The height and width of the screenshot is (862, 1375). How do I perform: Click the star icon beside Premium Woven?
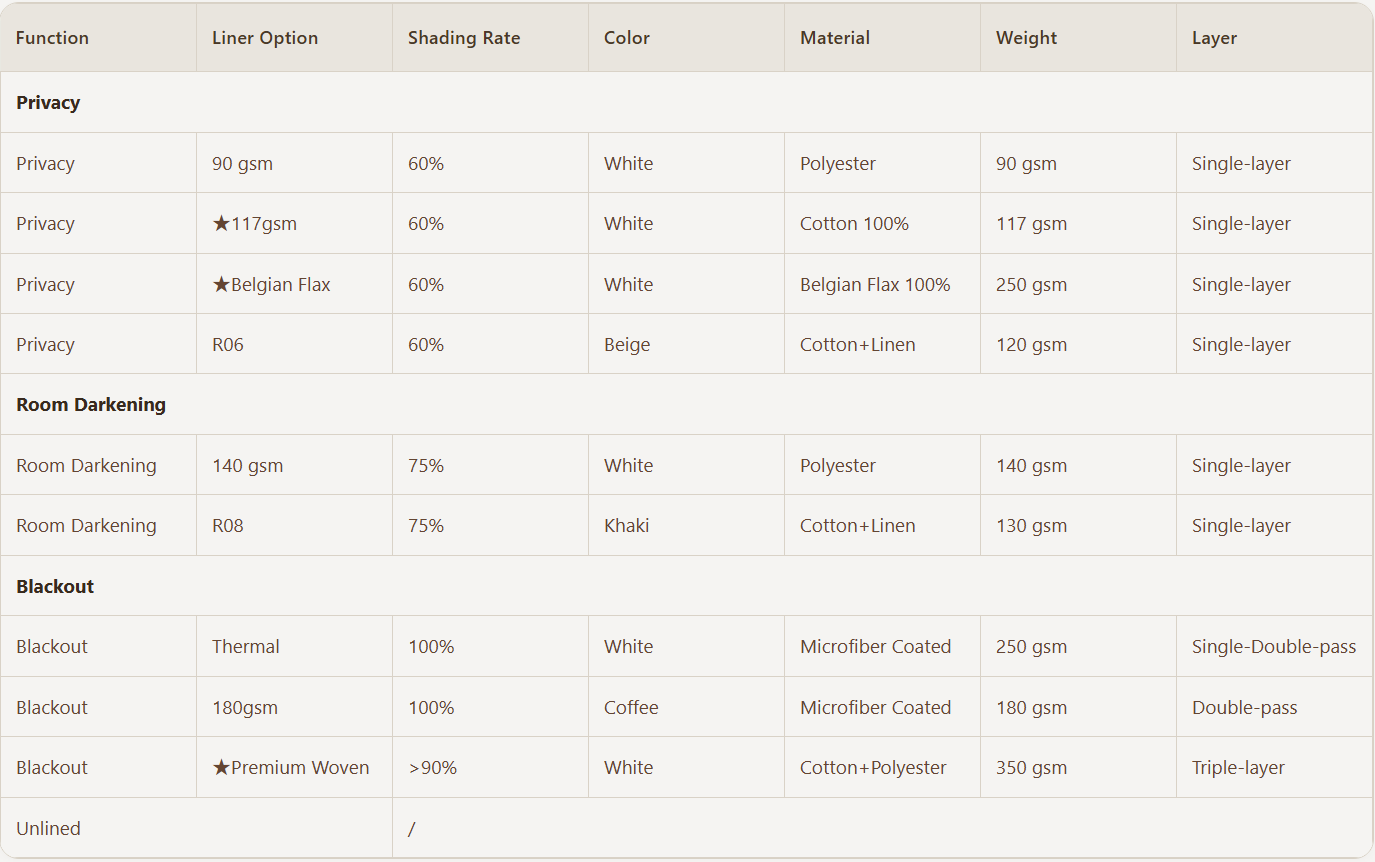(x=221, y=767)
